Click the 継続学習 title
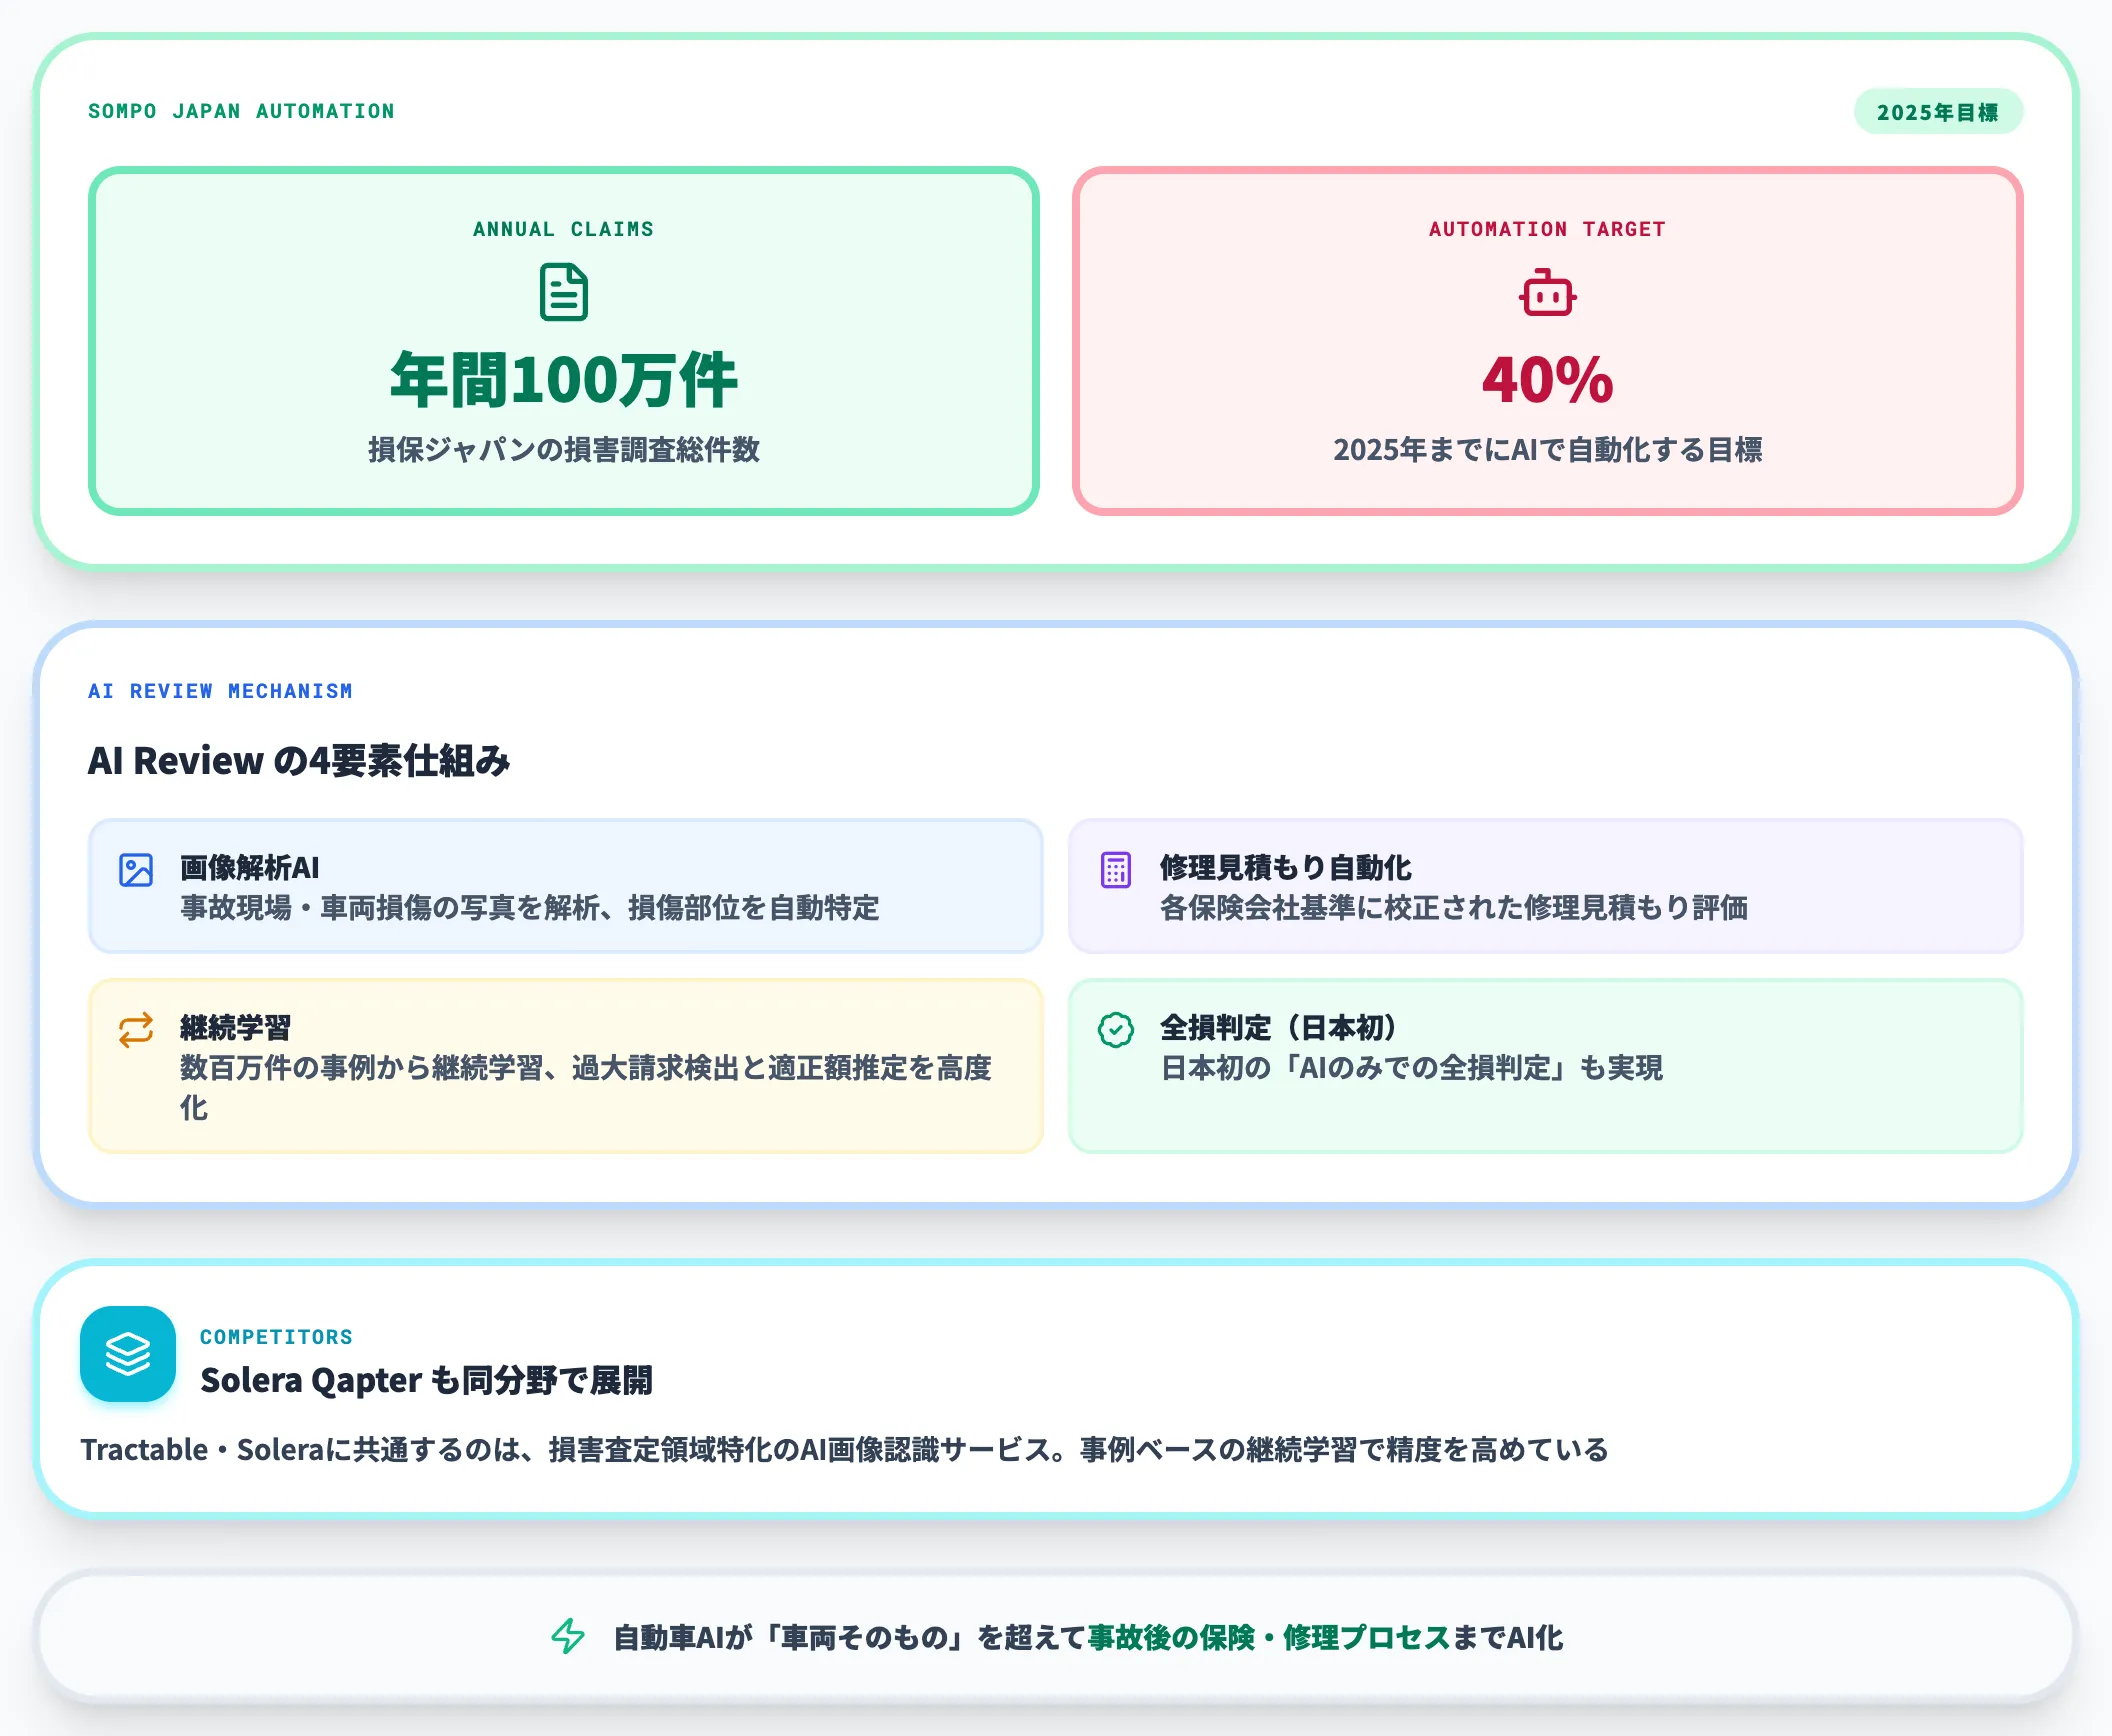This screenshot has height=1736, width=2112. coord(236,1027)
